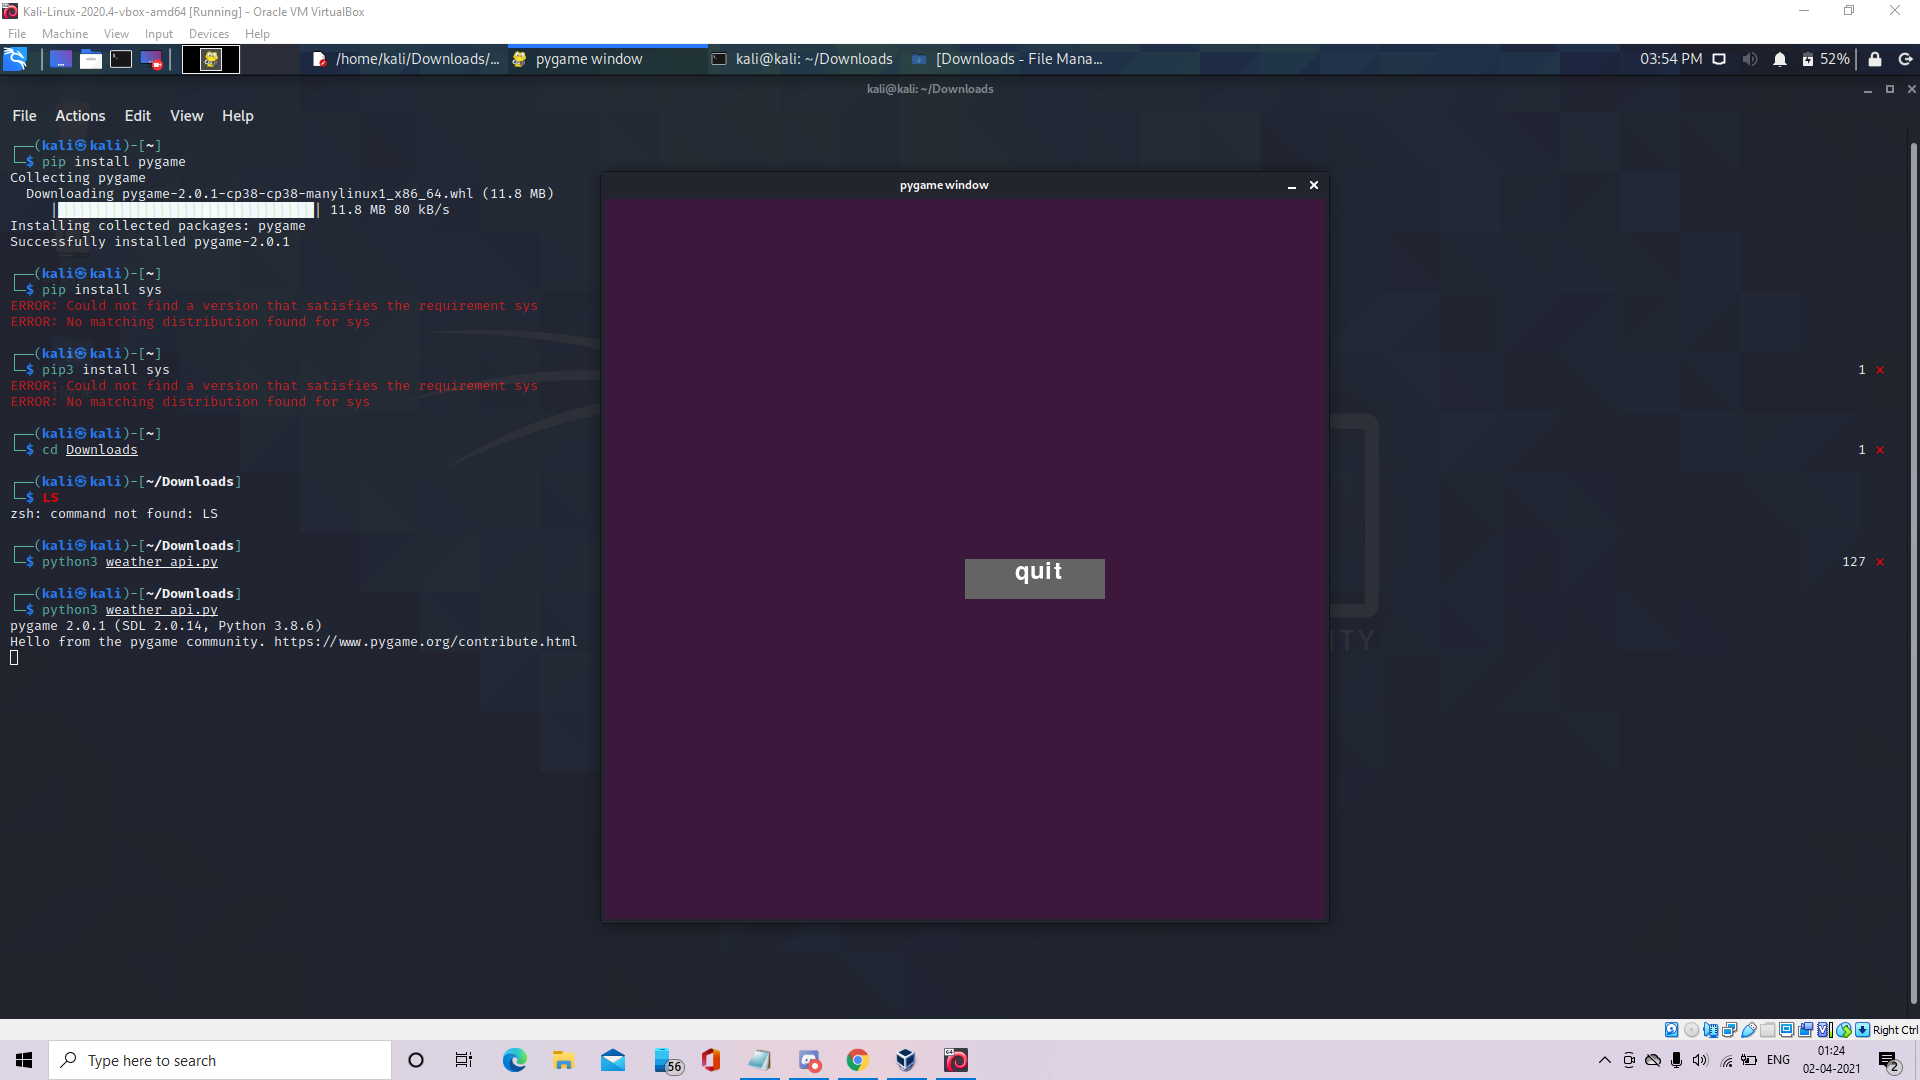This screenshot has height=1080, width=1920.
Task: Mute the volume in the Kali top panel
Action: click(x=1749, y=59)
